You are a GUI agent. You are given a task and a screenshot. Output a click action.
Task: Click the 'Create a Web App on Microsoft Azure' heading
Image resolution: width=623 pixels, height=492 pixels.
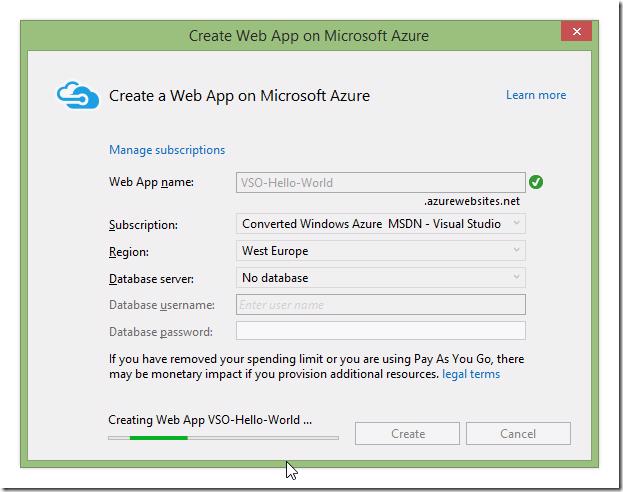coord(239,96)
